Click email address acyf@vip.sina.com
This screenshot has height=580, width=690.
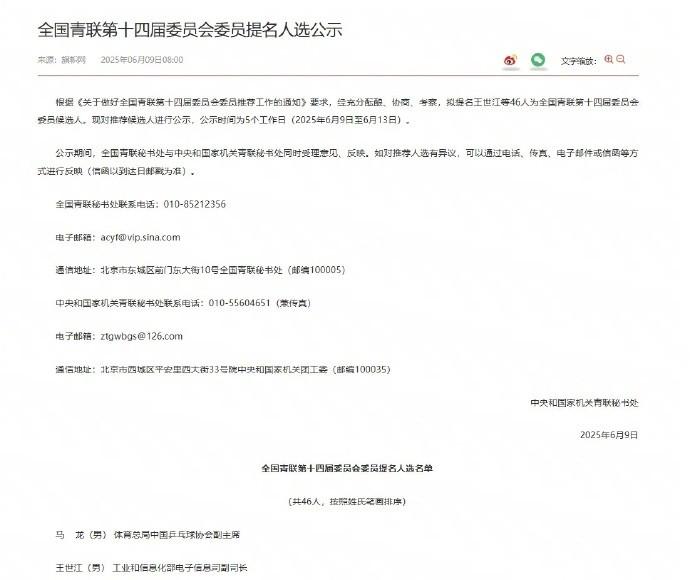pos(140,238)
